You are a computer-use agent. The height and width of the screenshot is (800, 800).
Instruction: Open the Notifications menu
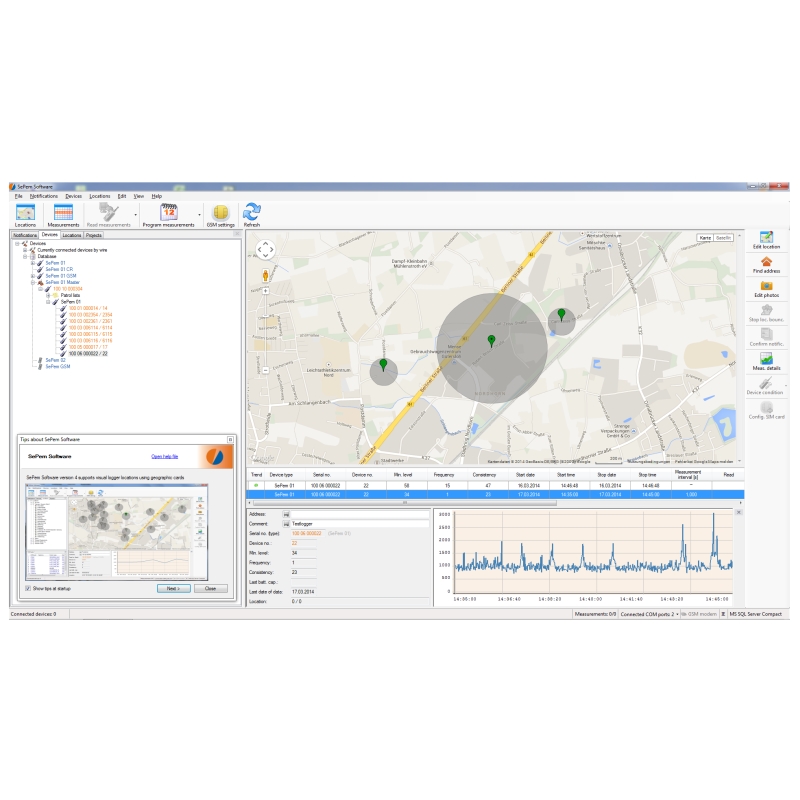[x=44, y=196]
